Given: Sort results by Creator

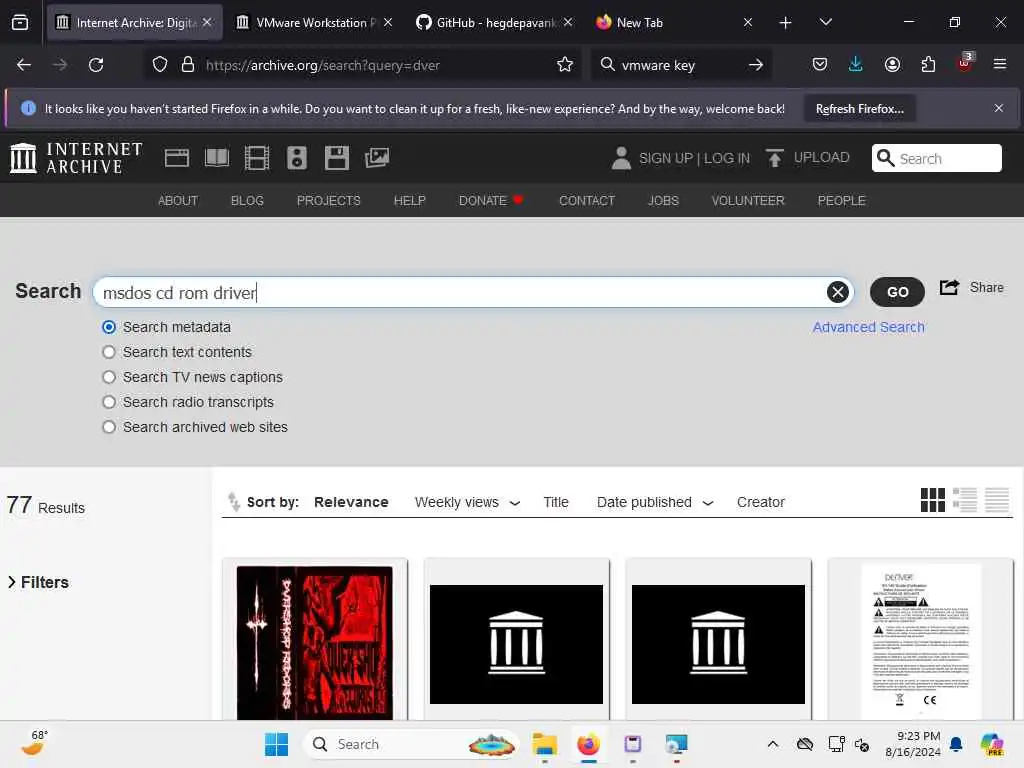Looking at the screenshot, I should [760, 502].
